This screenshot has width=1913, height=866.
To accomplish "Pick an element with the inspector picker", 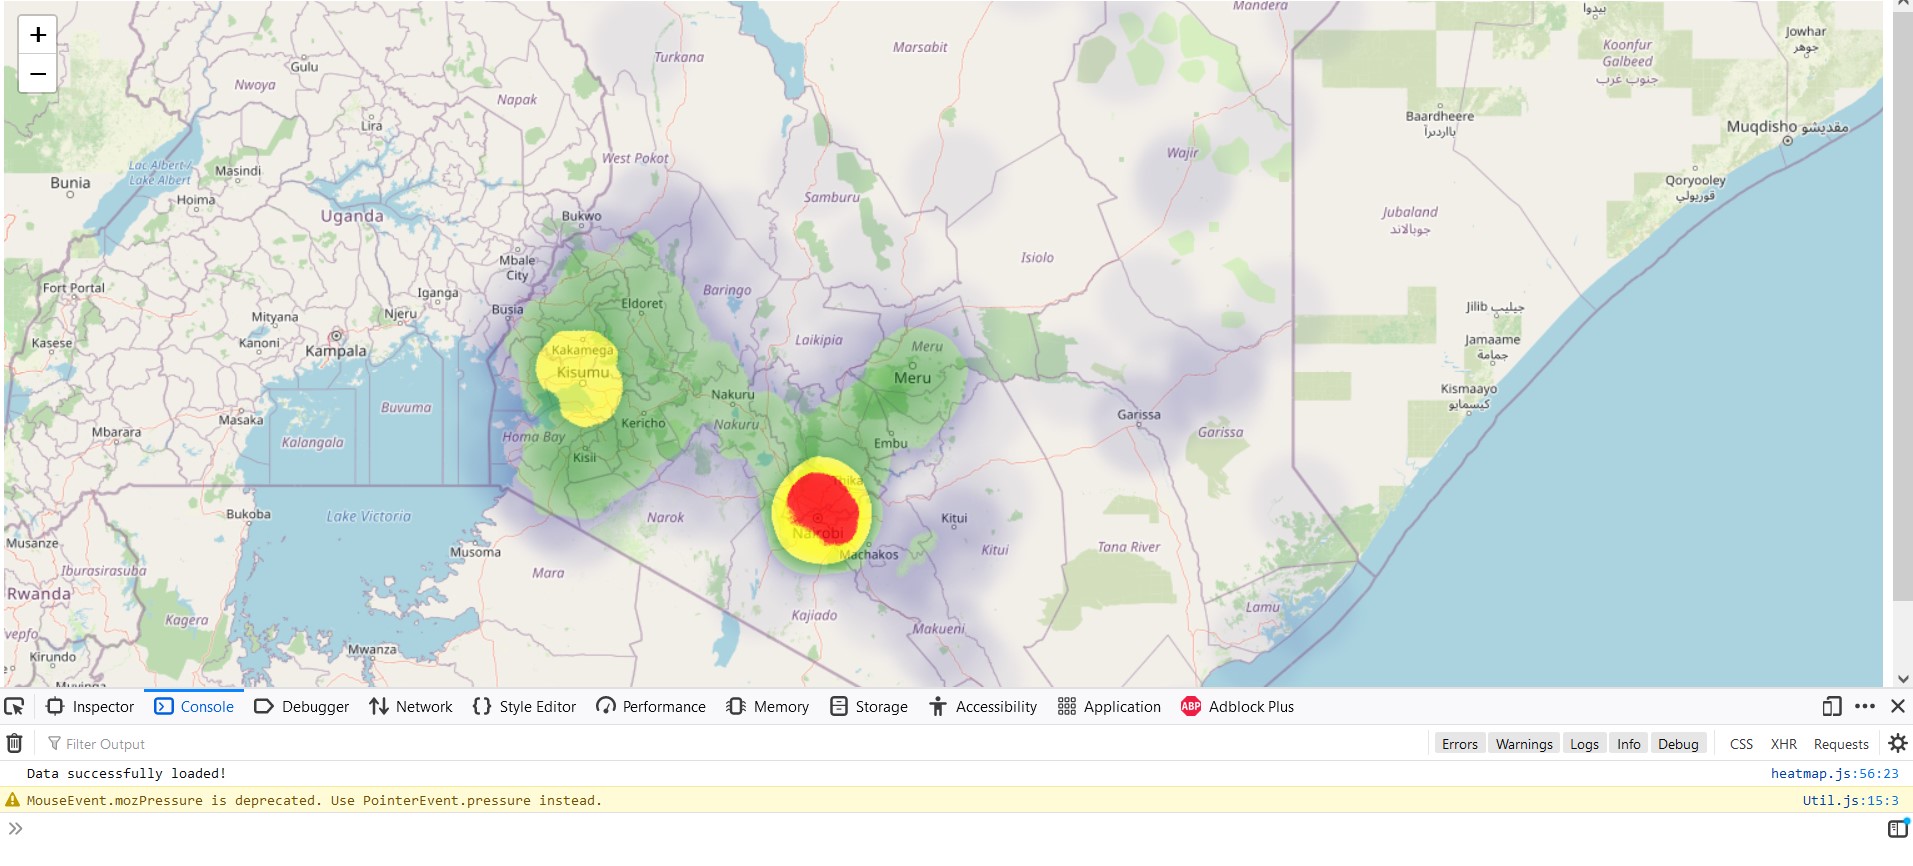I will click(x=14, y=706).
